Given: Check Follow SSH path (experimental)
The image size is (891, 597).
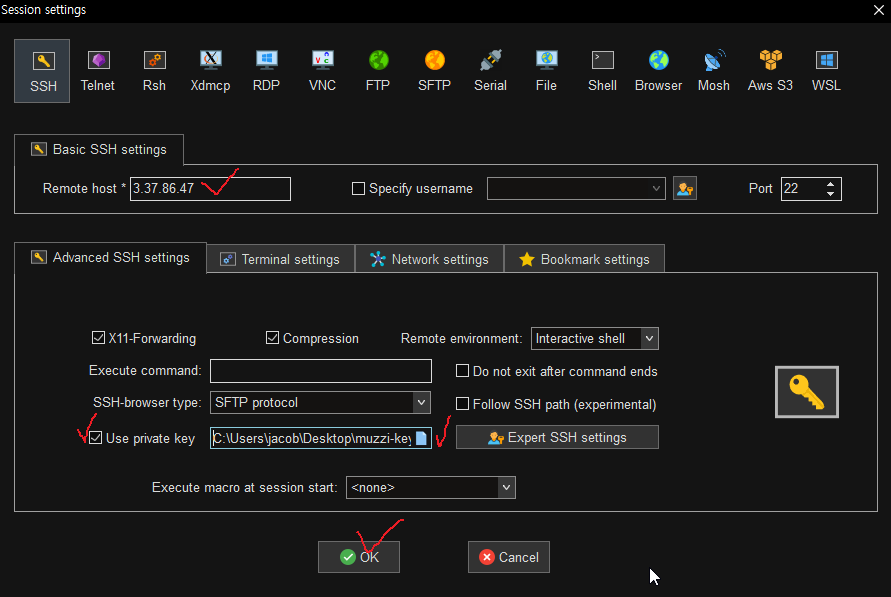Looking at the screenshot, I should point(463,404).
